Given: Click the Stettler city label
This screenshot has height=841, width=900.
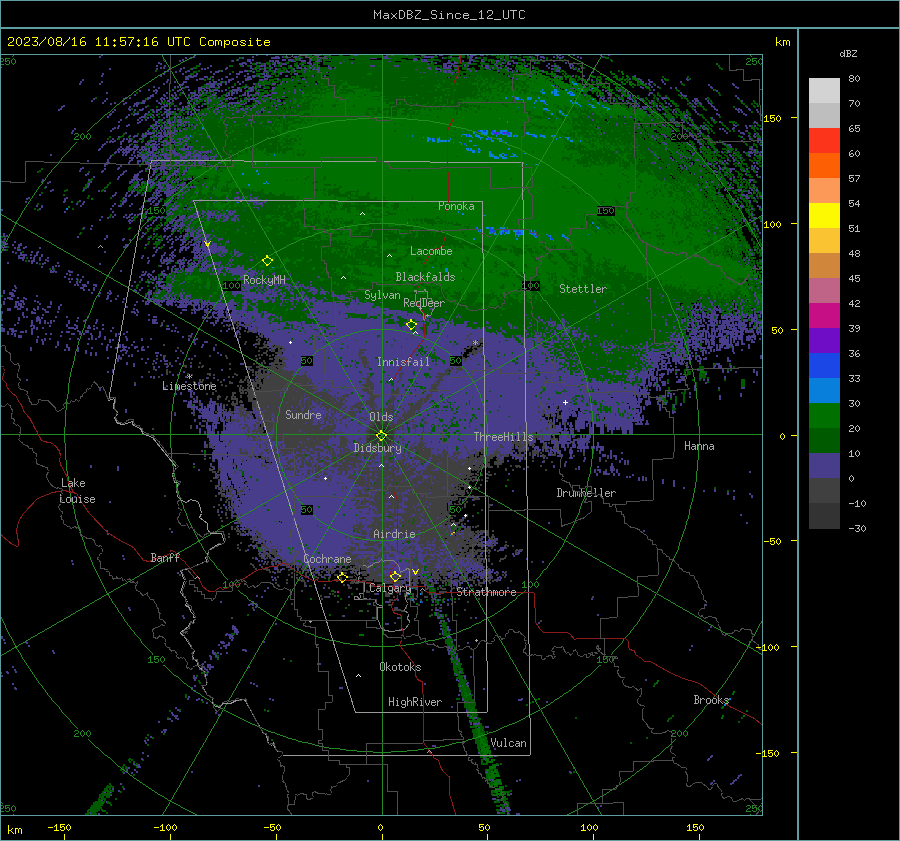Looking at the screenshot, I should coord(583,289).
